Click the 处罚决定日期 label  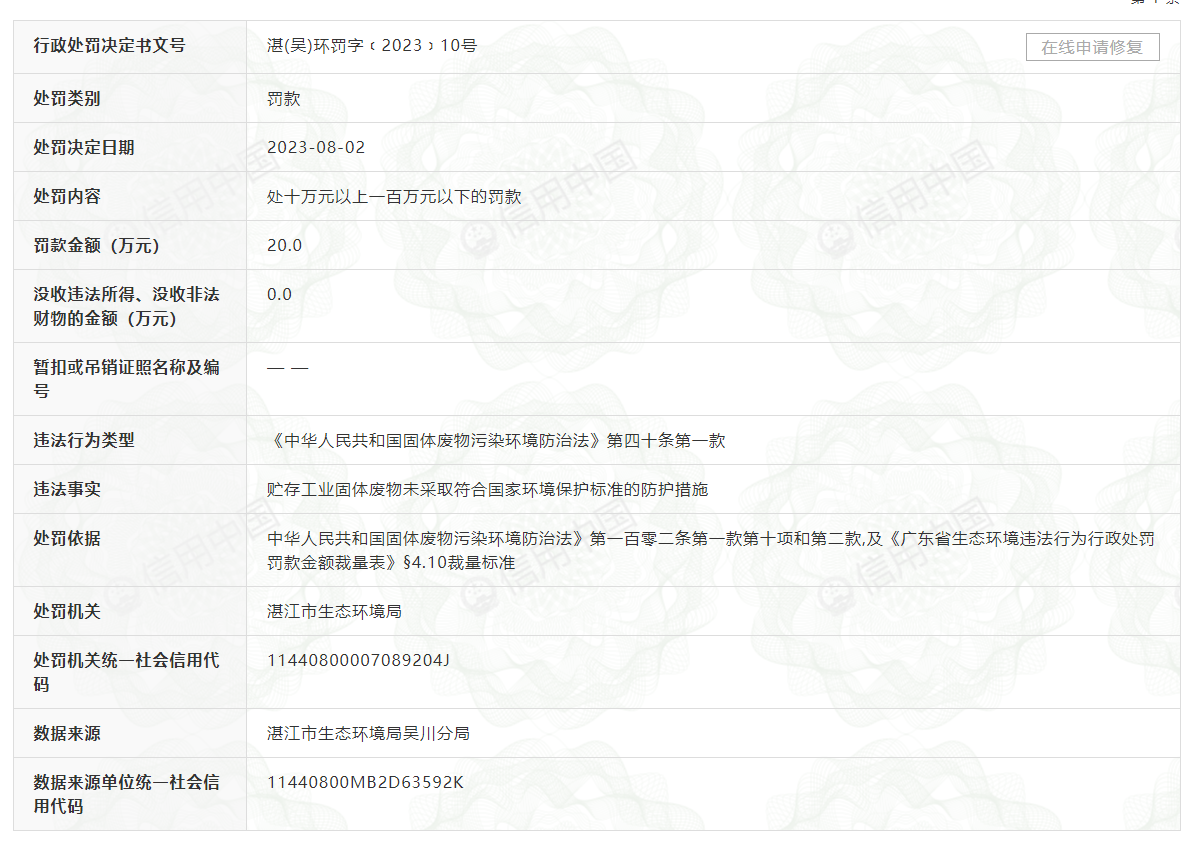tap(84, 148)
